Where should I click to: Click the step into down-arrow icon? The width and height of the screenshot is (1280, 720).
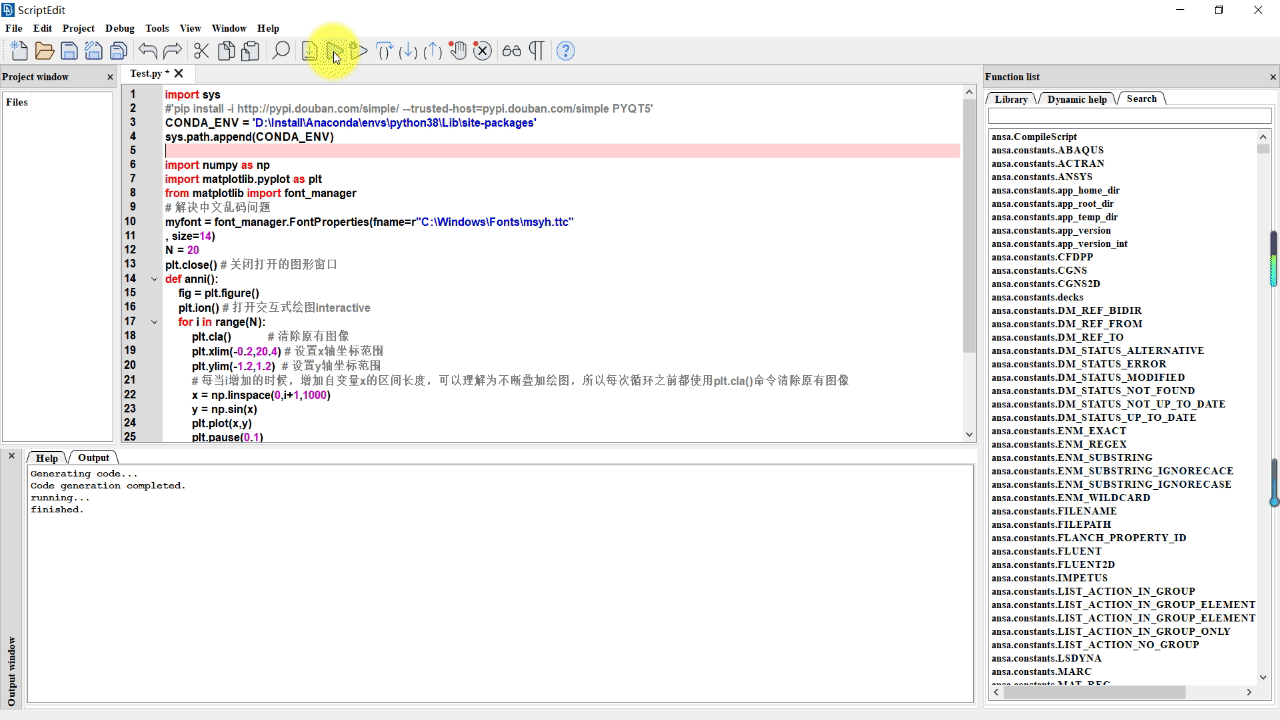pyautogui.click(x=408, y=51)
